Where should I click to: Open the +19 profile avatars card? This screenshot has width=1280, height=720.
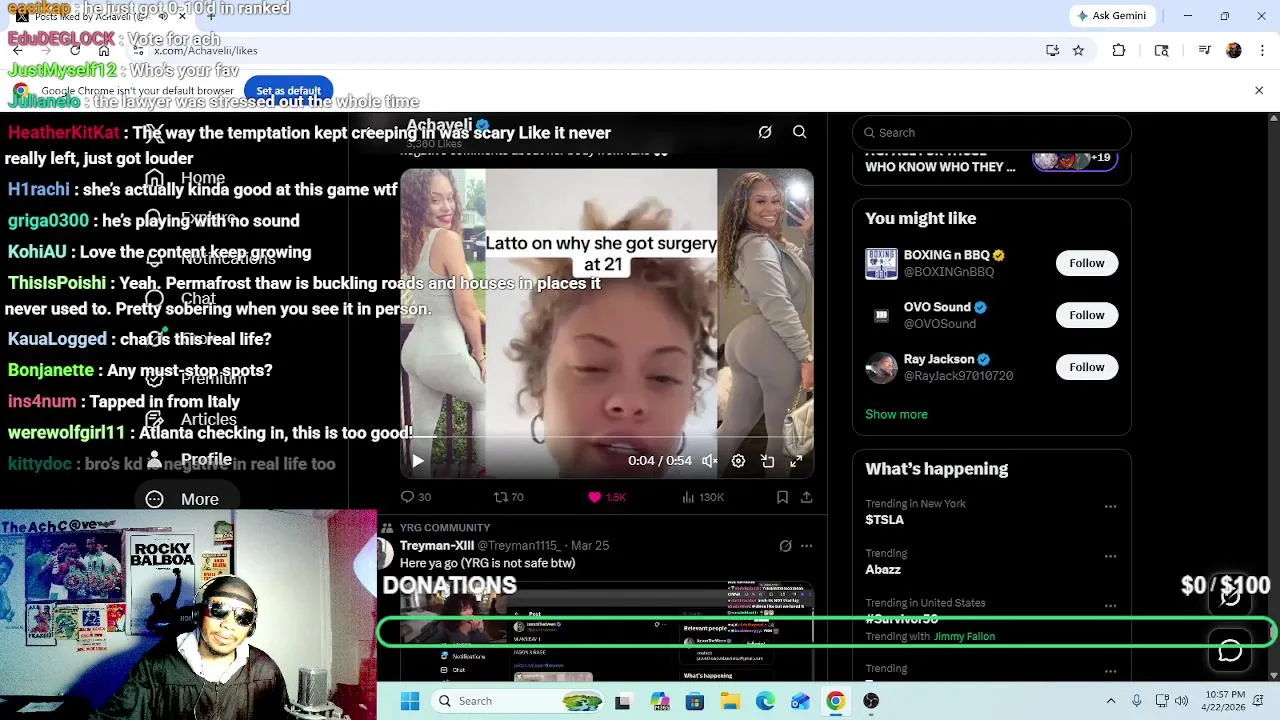pos(1074,159)
